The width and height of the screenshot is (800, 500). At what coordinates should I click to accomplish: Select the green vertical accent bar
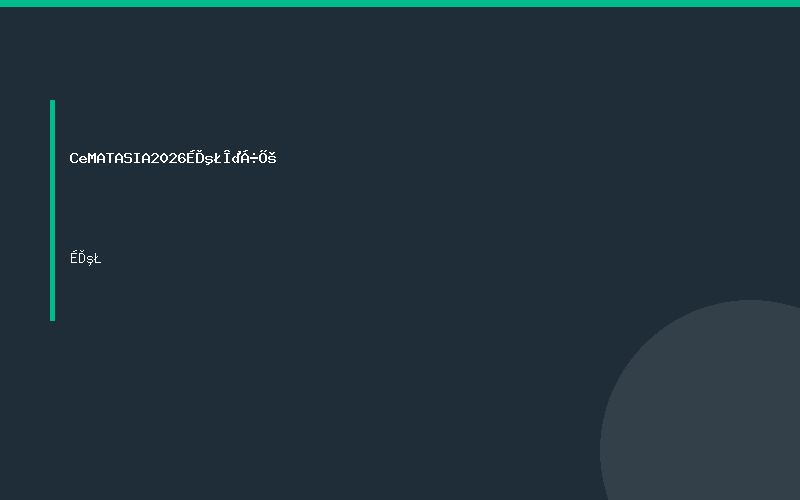tap(53, 210)
